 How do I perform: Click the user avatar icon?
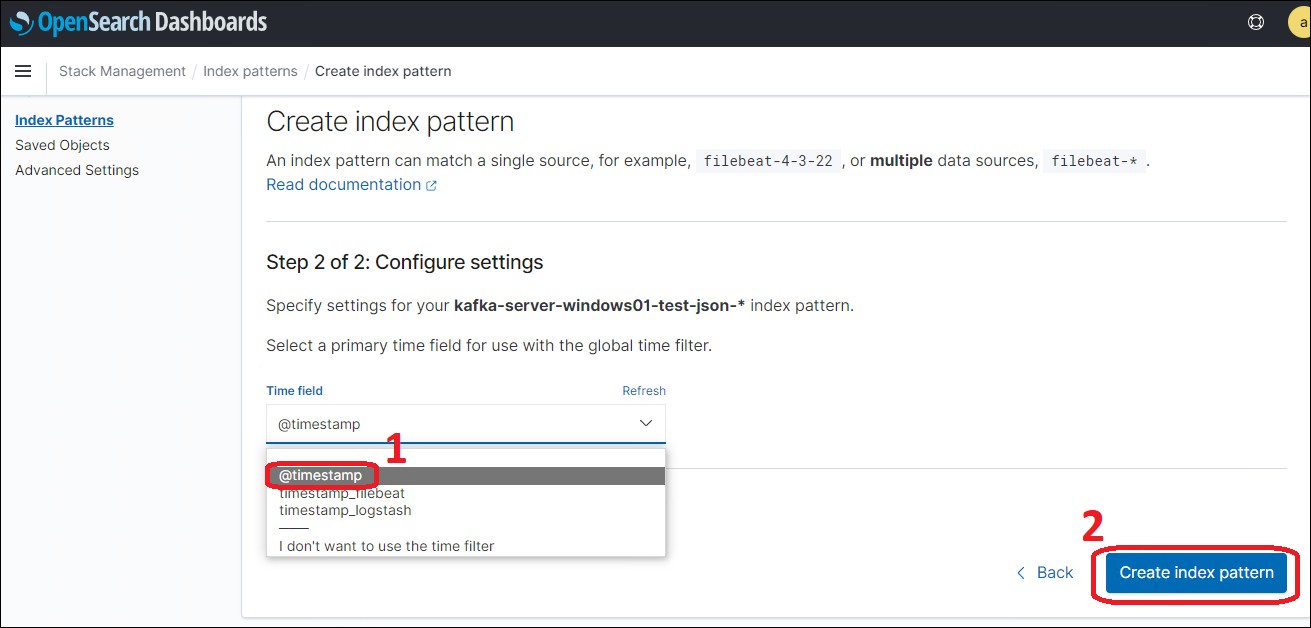(x=1299, y=22)
